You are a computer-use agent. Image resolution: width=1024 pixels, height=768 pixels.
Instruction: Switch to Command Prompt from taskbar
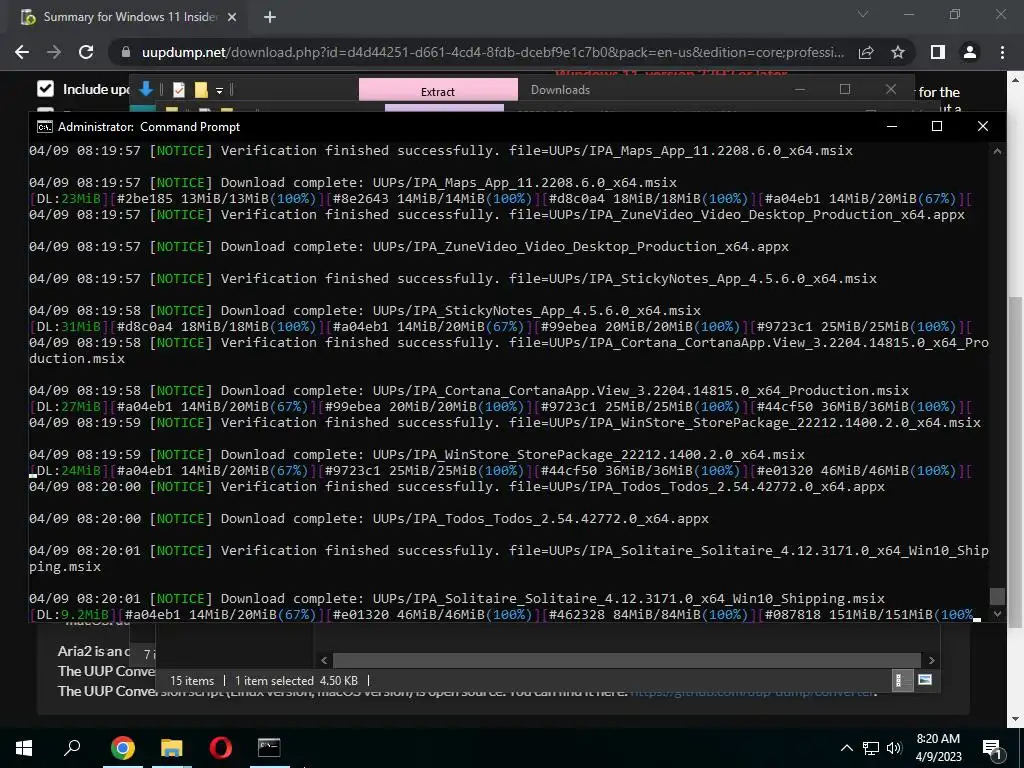click(269, 747)
